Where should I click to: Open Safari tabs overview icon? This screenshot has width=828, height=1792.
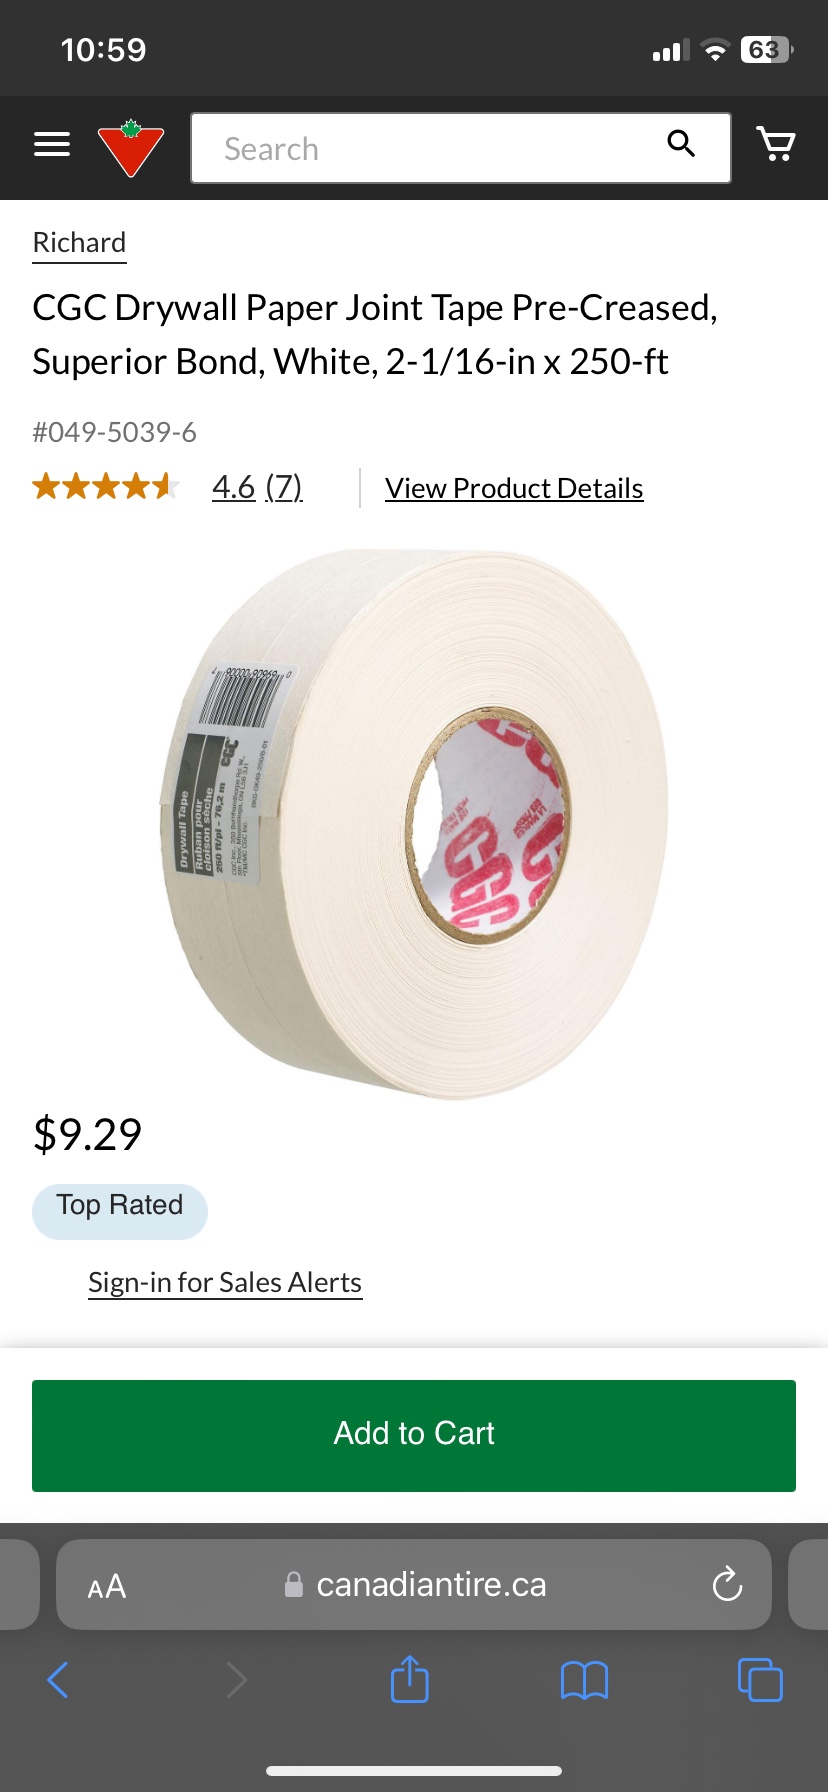(x=760, y=1679)
